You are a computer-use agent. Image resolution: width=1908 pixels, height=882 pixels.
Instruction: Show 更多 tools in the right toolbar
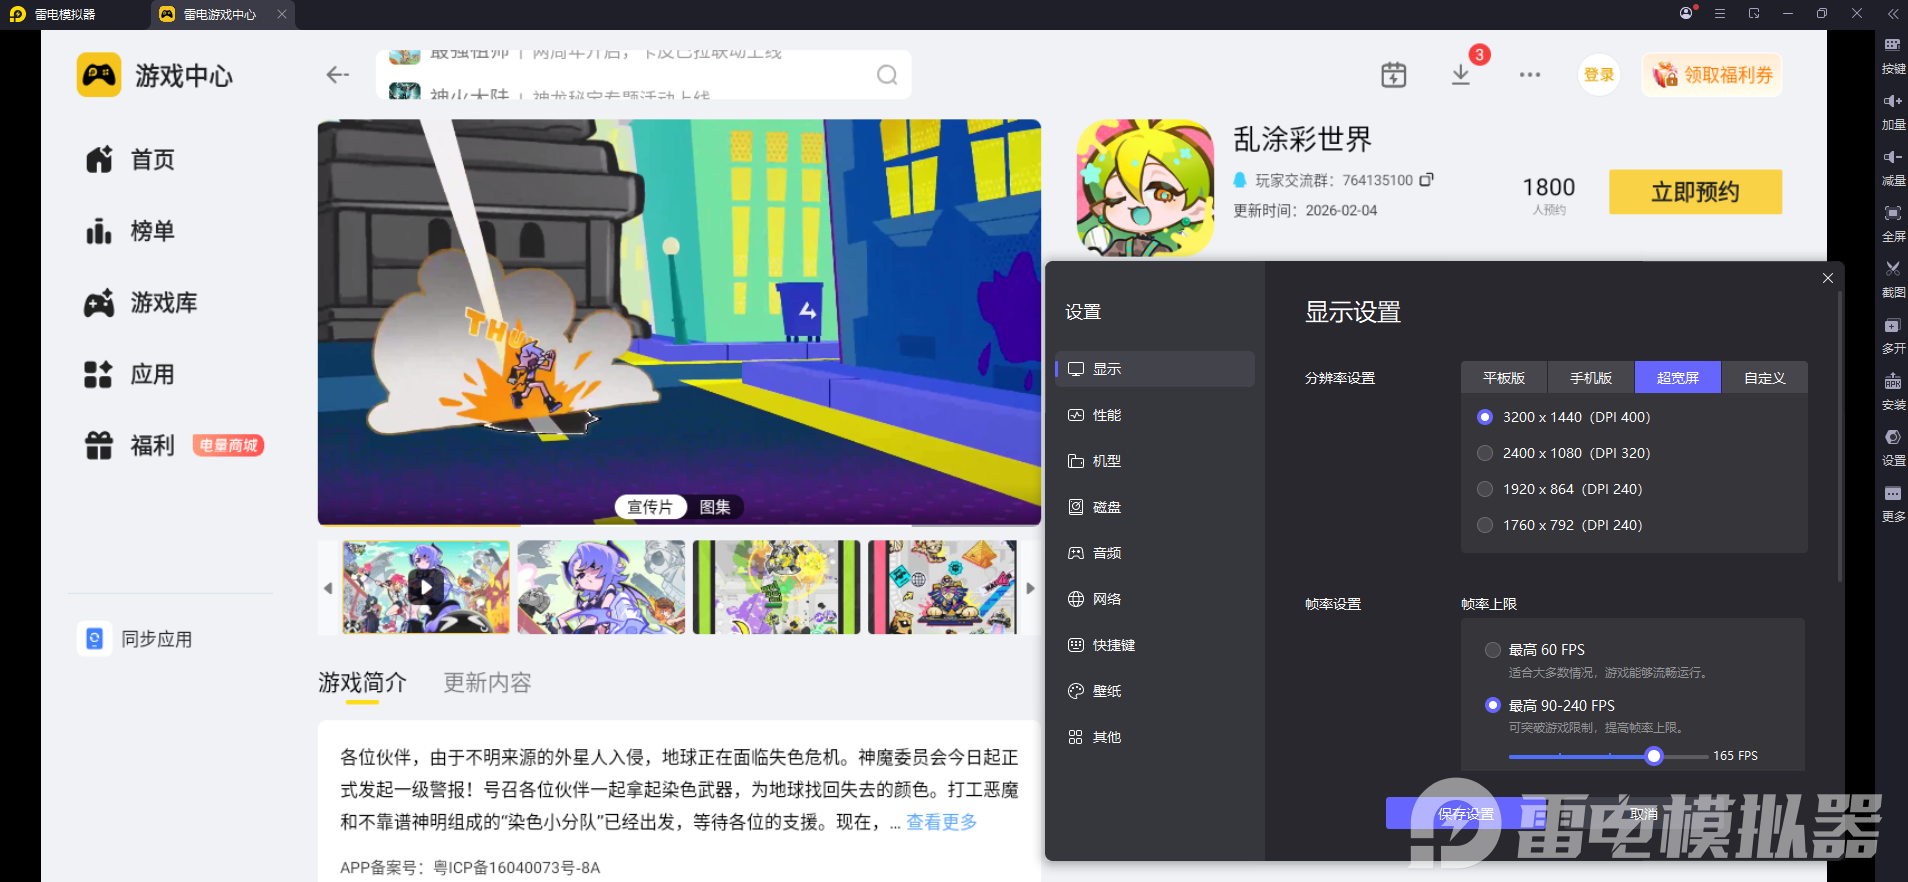(x=1893, y=503)
